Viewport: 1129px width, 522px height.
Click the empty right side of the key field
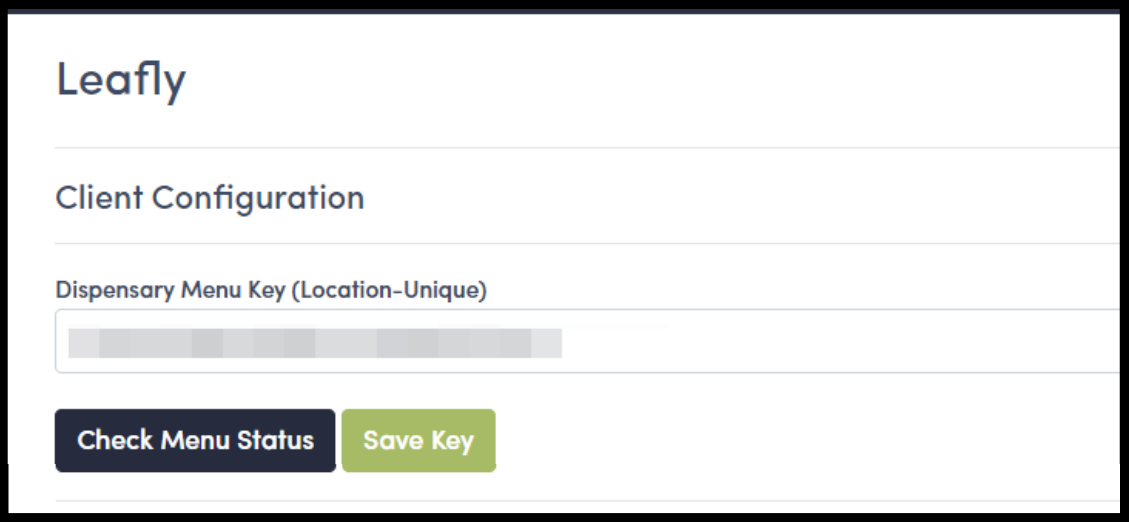(x=840, y=341)
